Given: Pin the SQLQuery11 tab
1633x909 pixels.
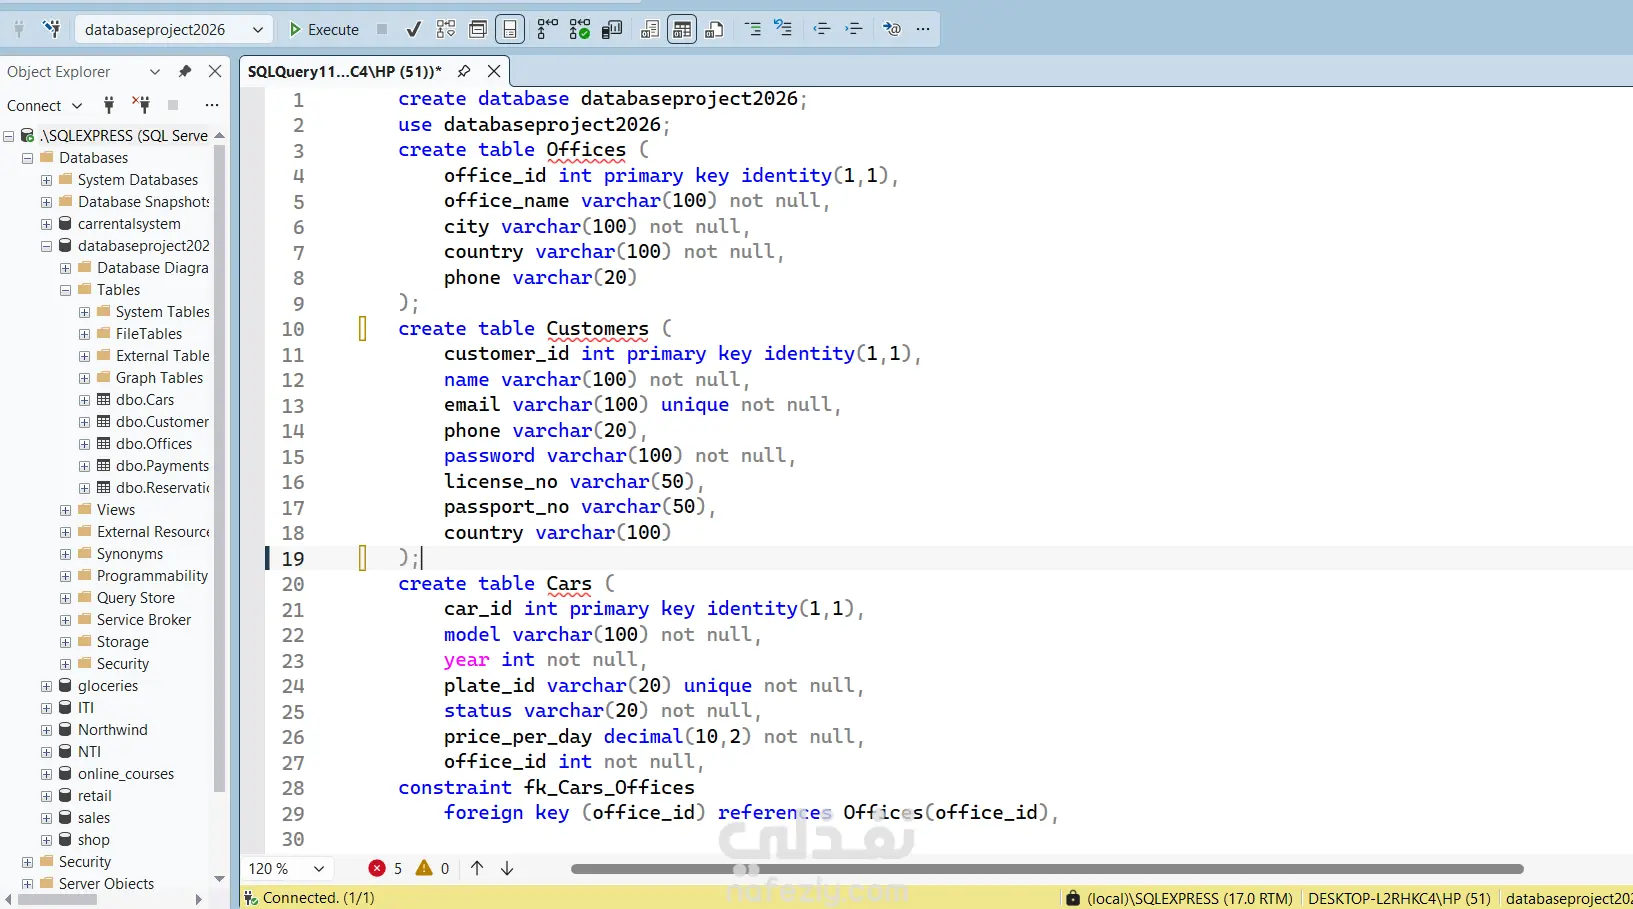Looking at the screenshot, I should coord(463,71).
